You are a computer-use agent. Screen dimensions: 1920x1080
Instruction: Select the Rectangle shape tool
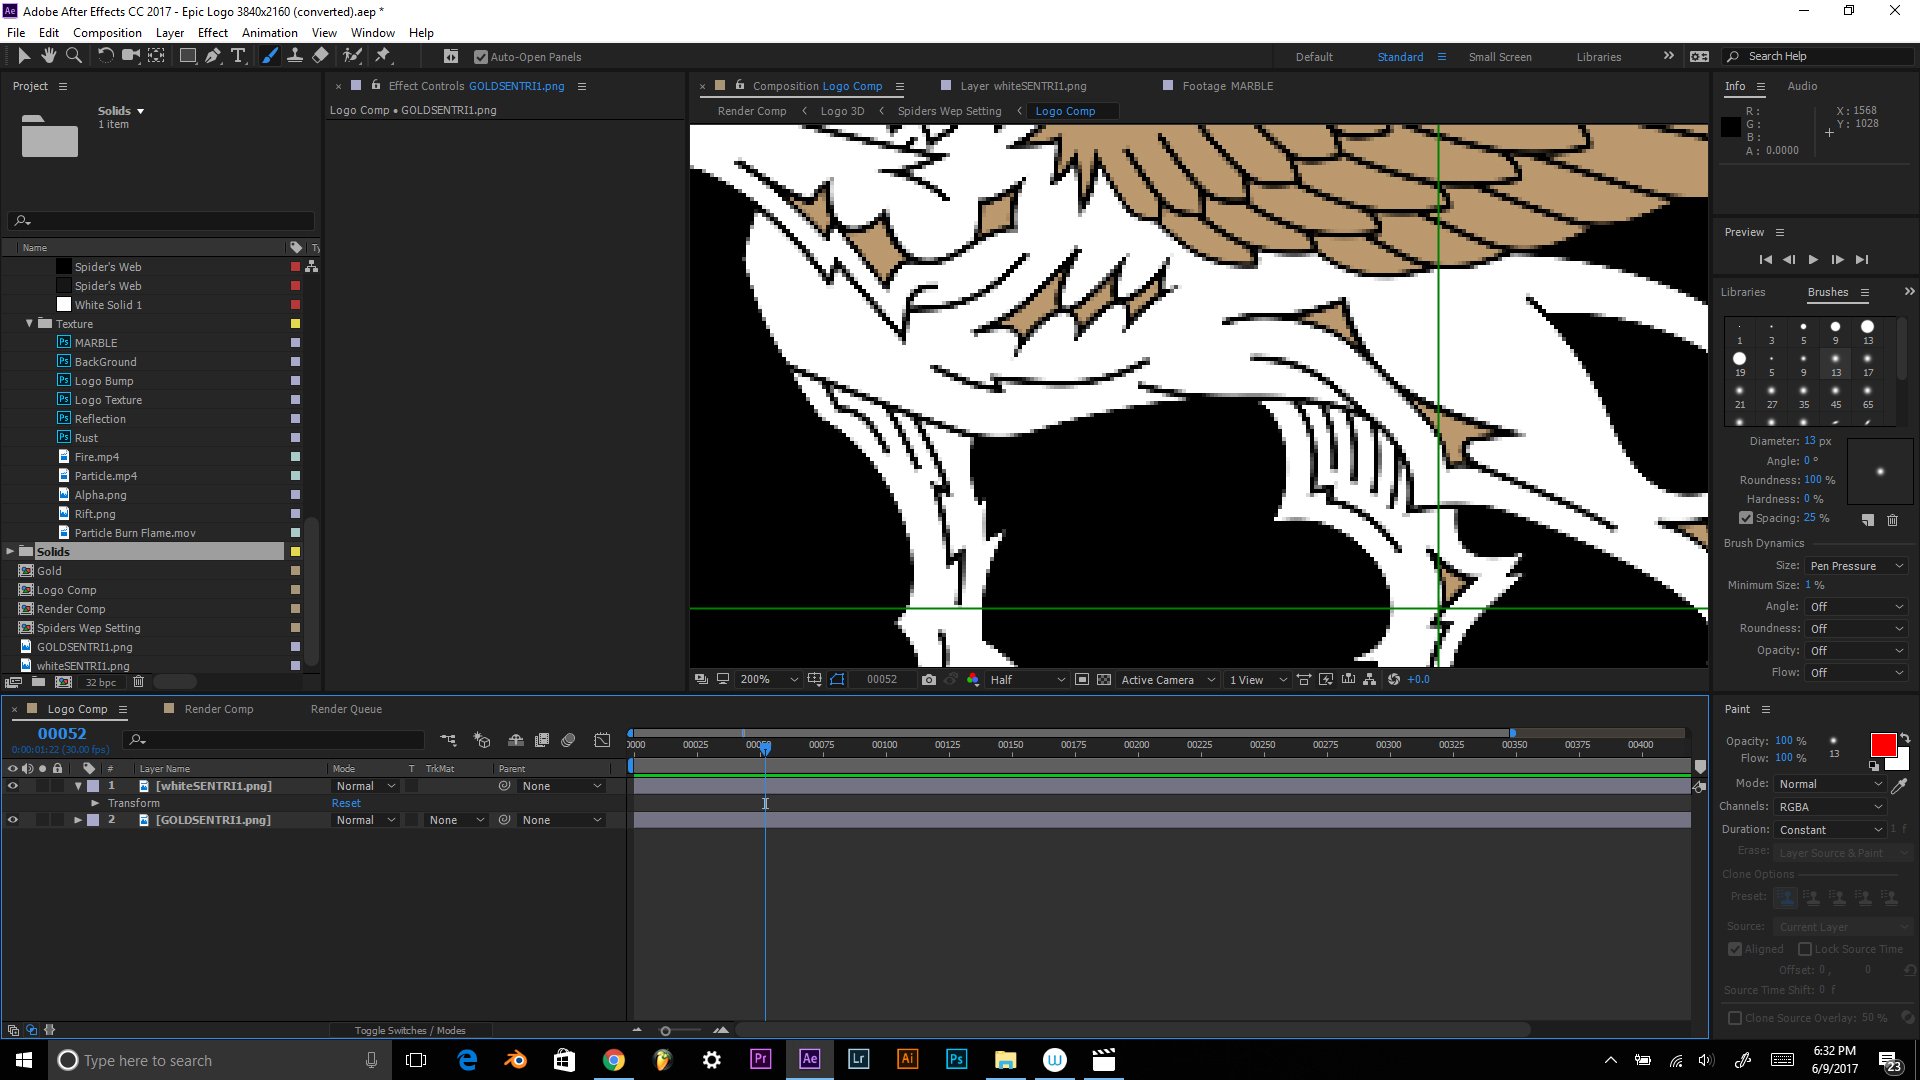pos(187,56)
